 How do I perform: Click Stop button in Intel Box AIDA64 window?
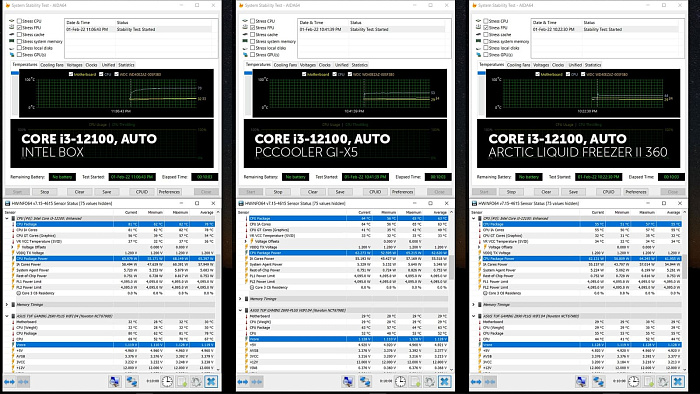click(x=45, y=192)
